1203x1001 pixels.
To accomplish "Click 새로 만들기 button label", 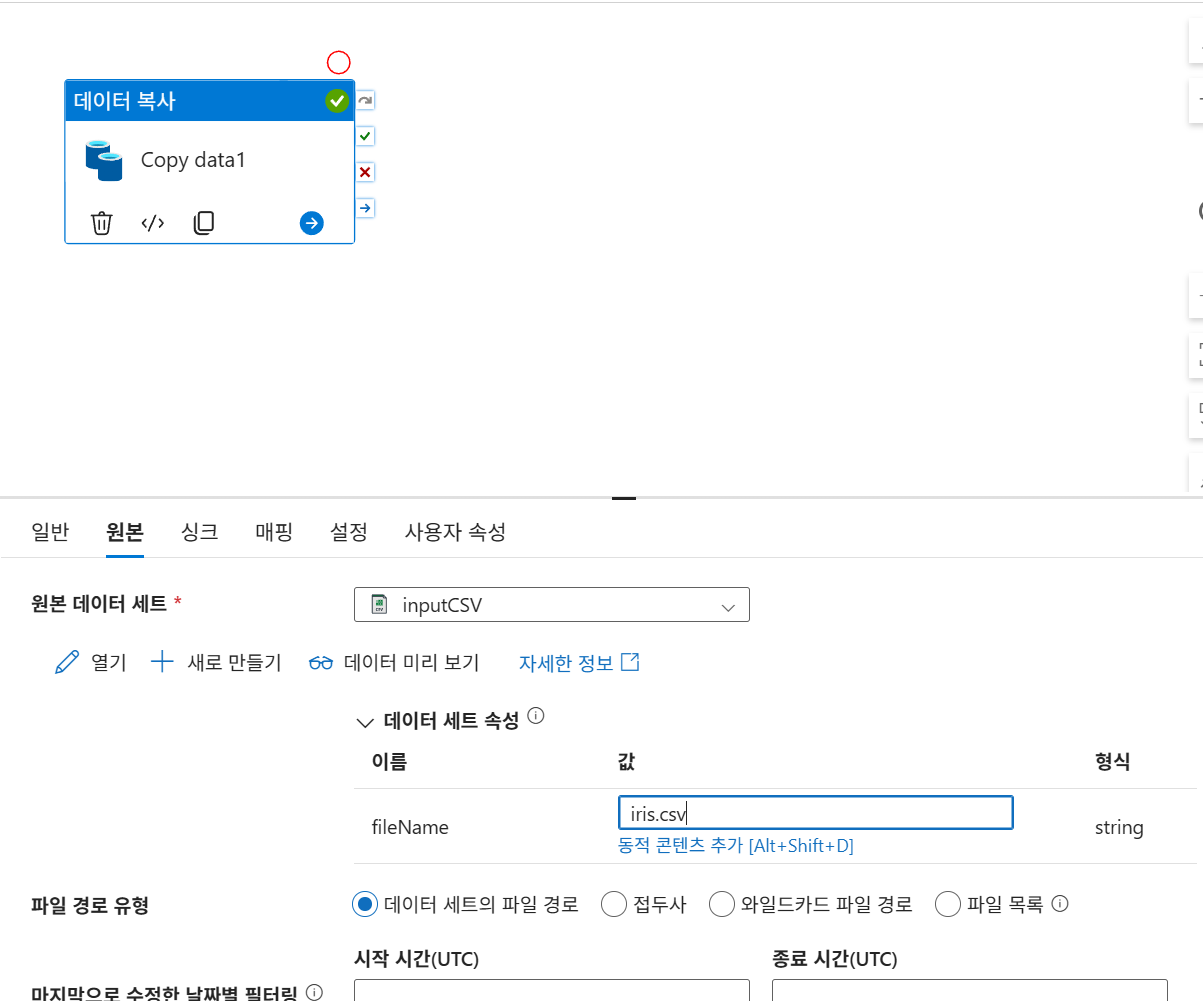I will tap(235, 663).
